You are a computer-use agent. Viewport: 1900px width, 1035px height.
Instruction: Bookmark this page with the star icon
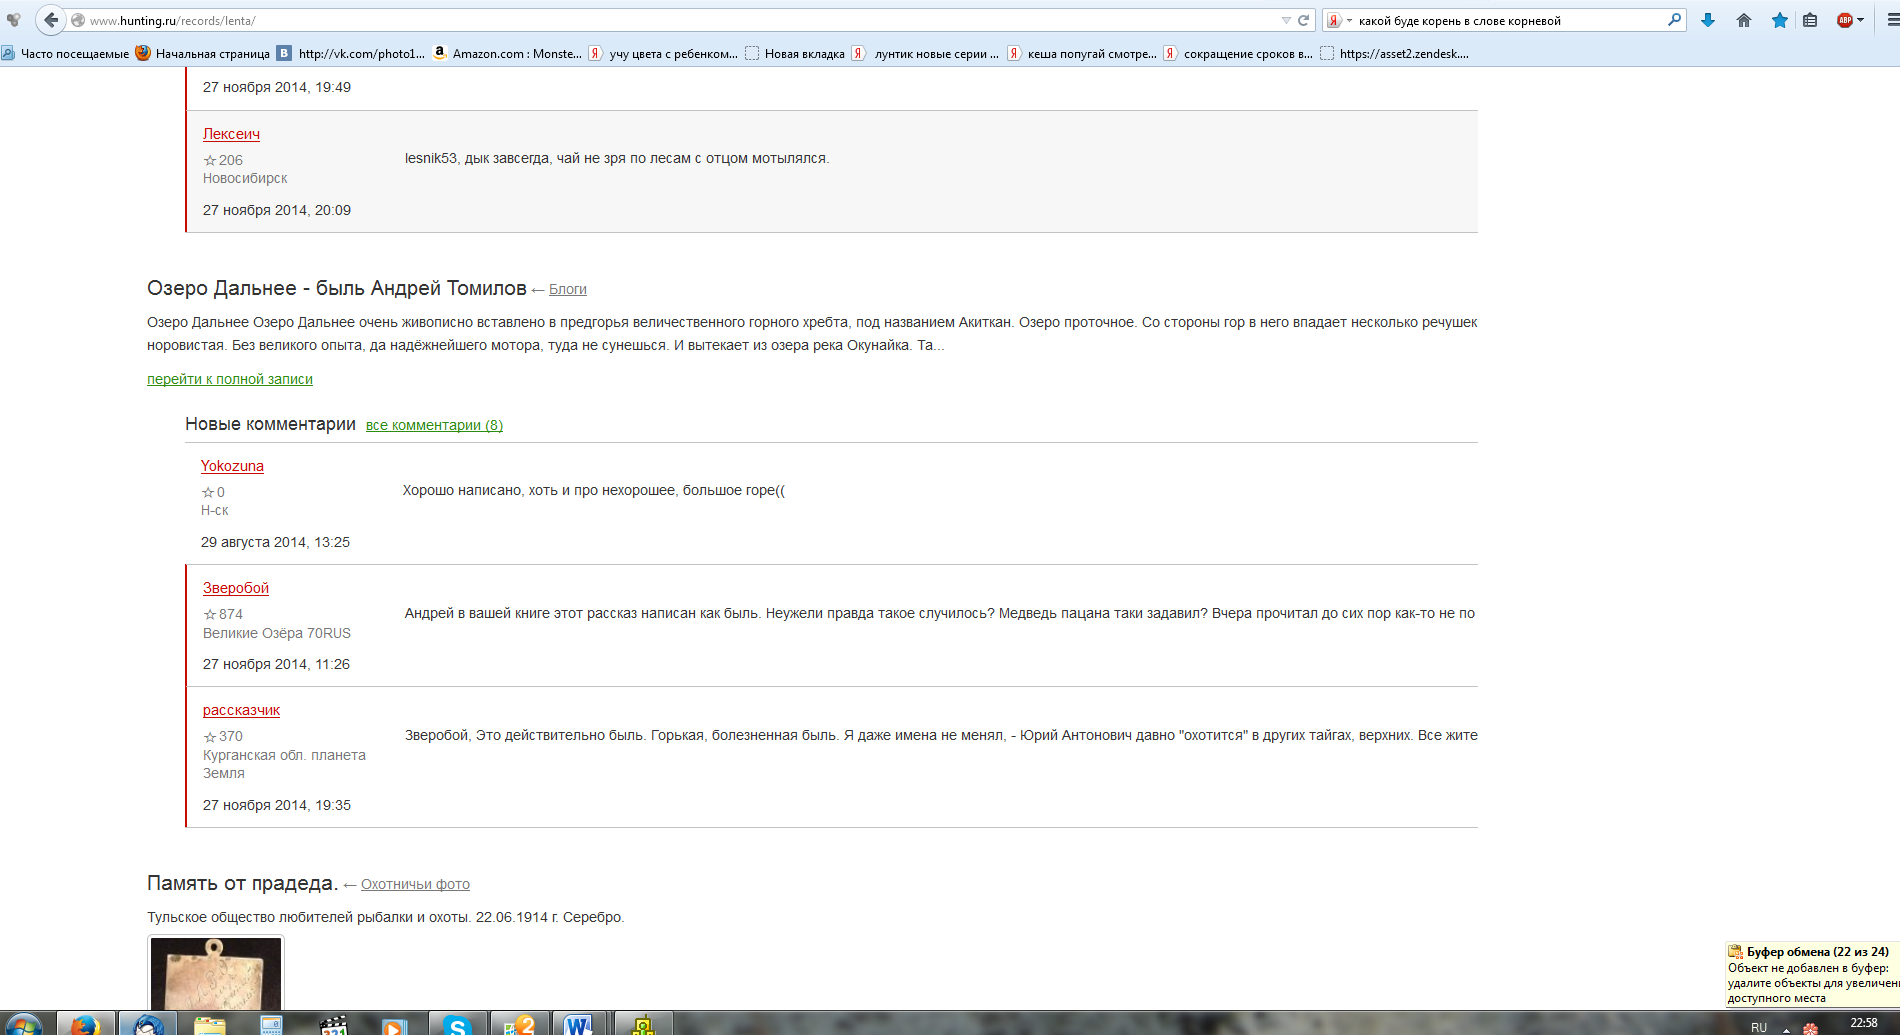[1780, 20]
